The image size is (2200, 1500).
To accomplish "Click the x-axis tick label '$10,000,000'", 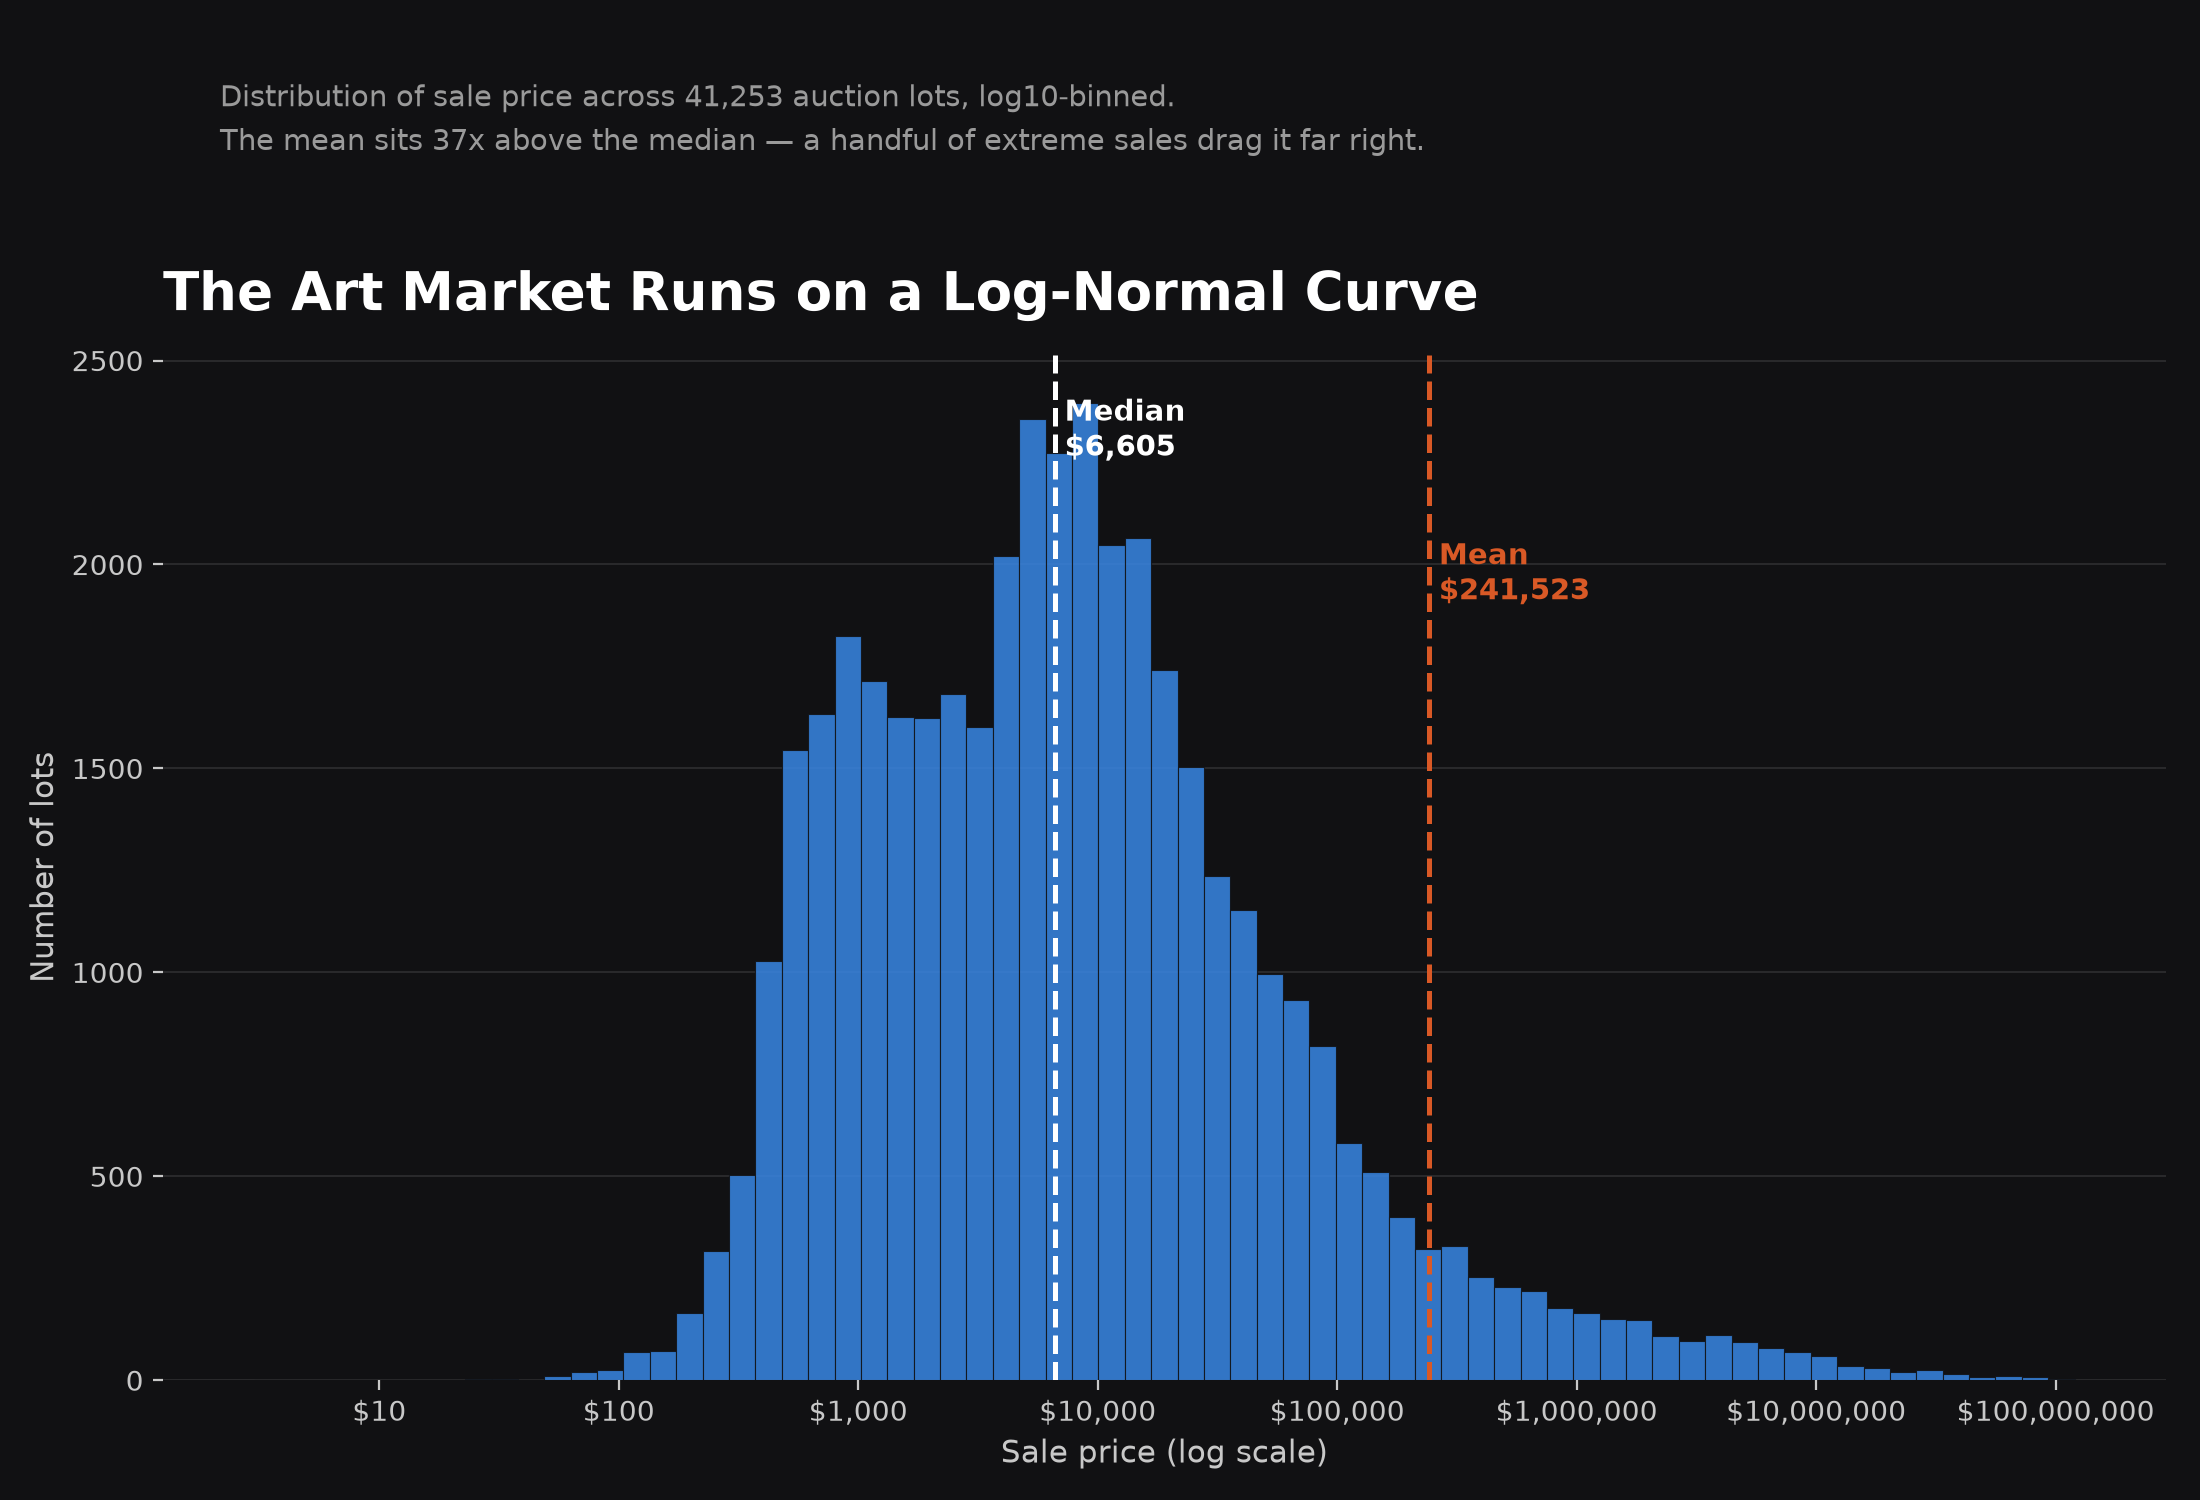I will pyautogui.click(x=1816, y=1412).
